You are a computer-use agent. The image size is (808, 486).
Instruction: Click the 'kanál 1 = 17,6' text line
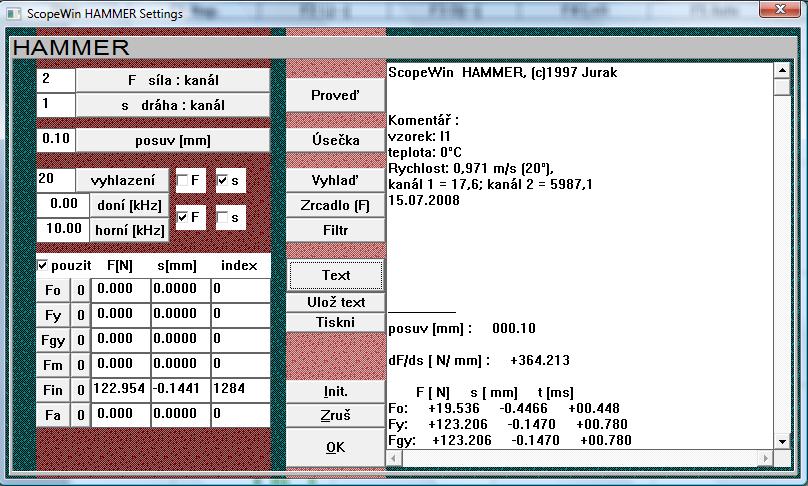[490, 185]
